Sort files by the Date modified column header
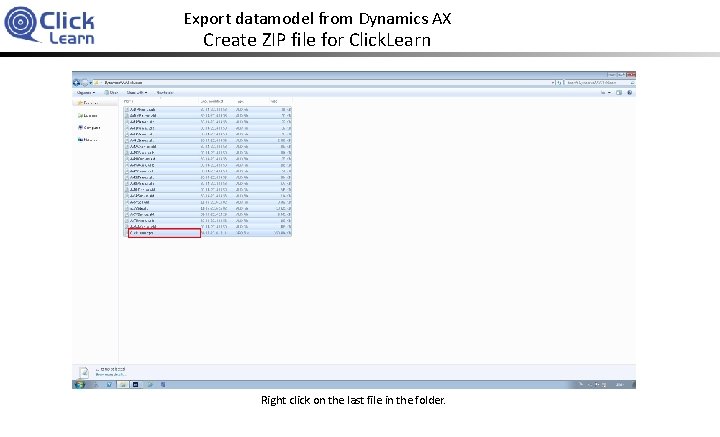Image resolution: width=720 pixels, height=437 pixels. tap(212, 101)
